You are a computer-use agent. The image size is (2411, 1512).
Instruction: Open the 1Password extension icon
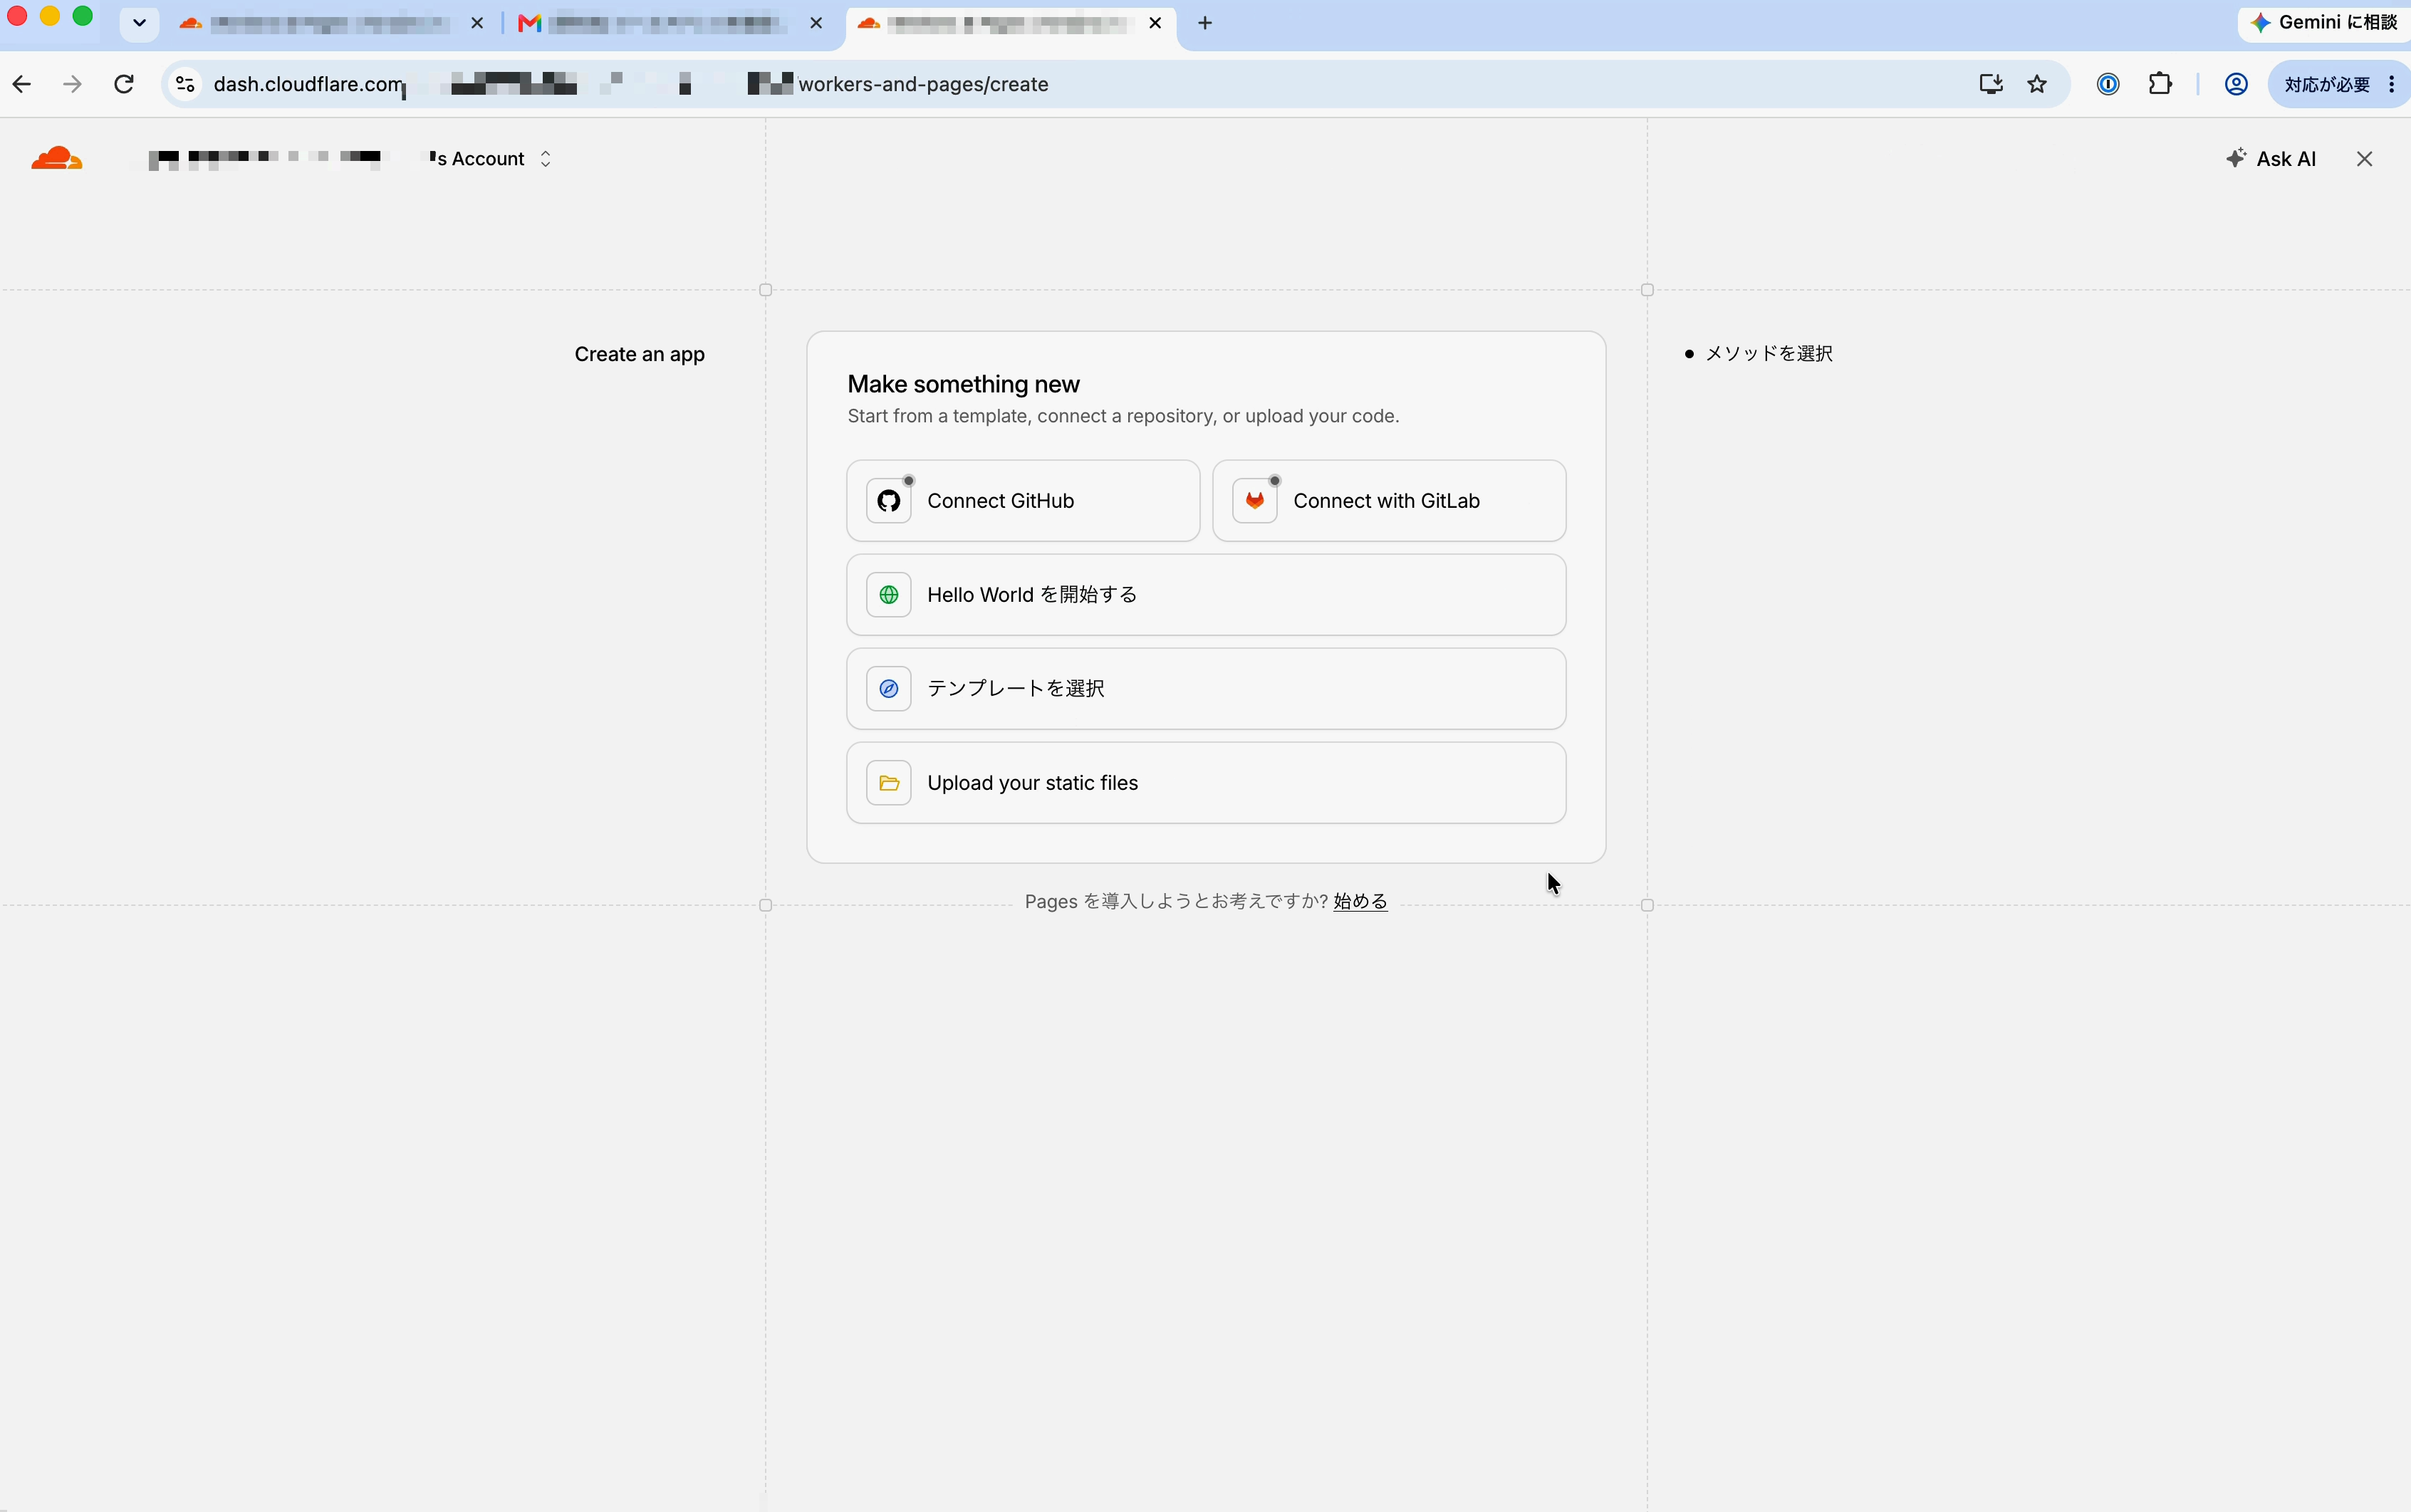click(2108, 84)
